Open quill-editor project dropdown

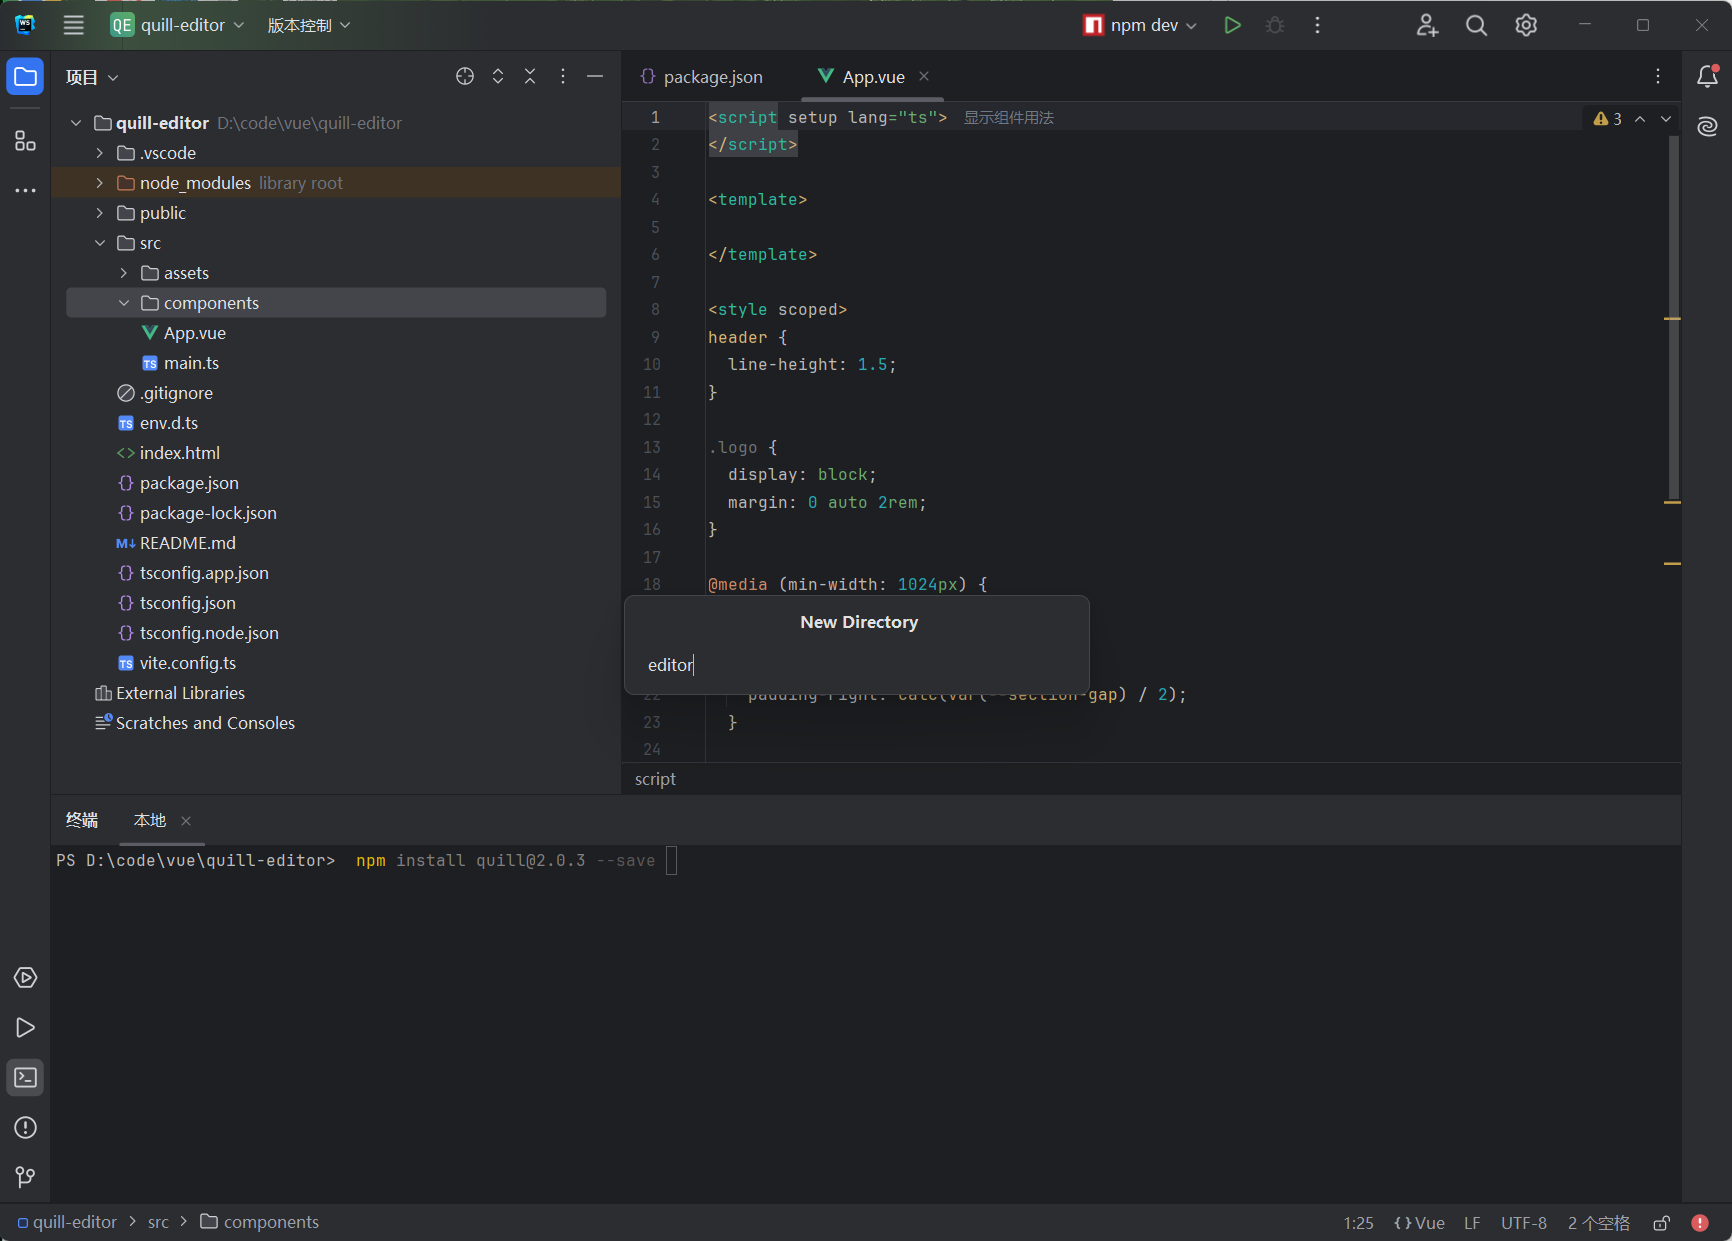tap(177, 25)
